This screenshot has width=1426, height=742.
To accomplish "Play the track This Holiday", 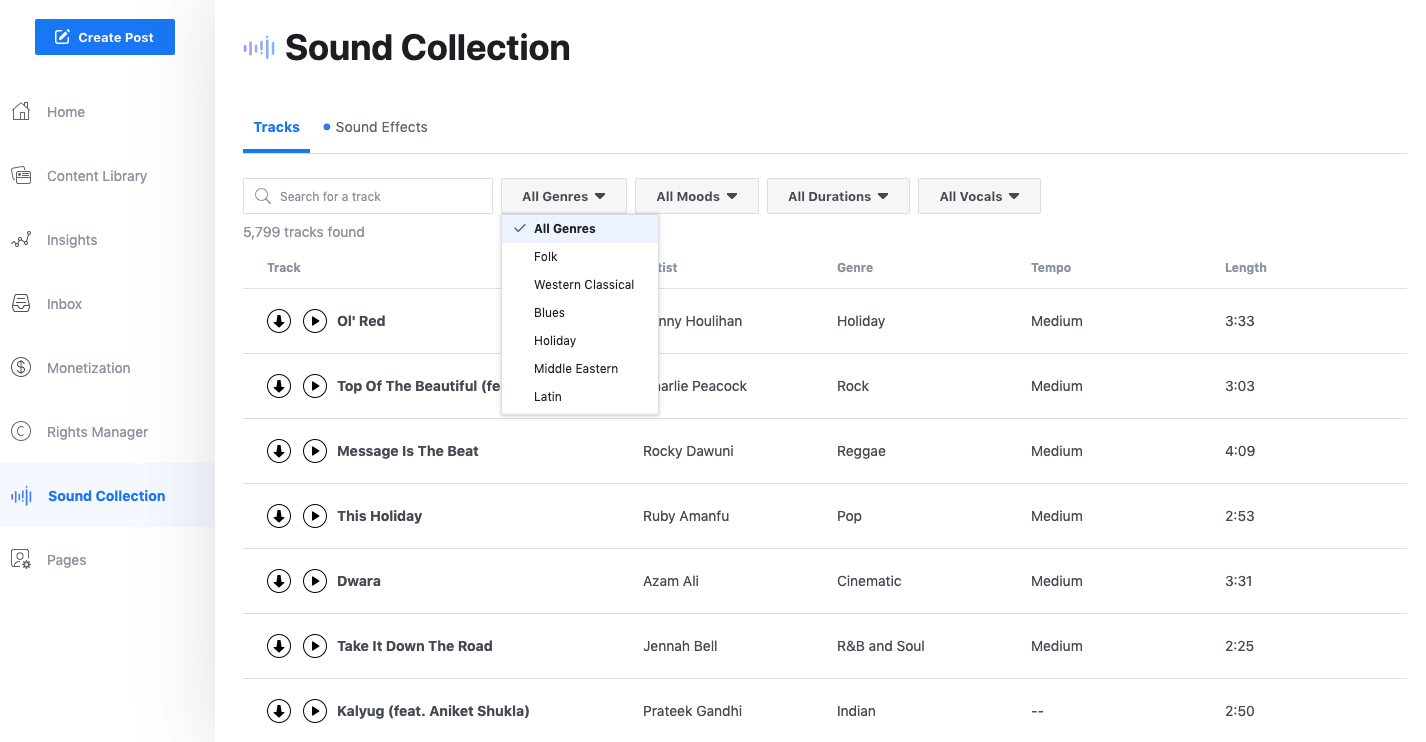I will pyautogui.click(x=315, y=516).
